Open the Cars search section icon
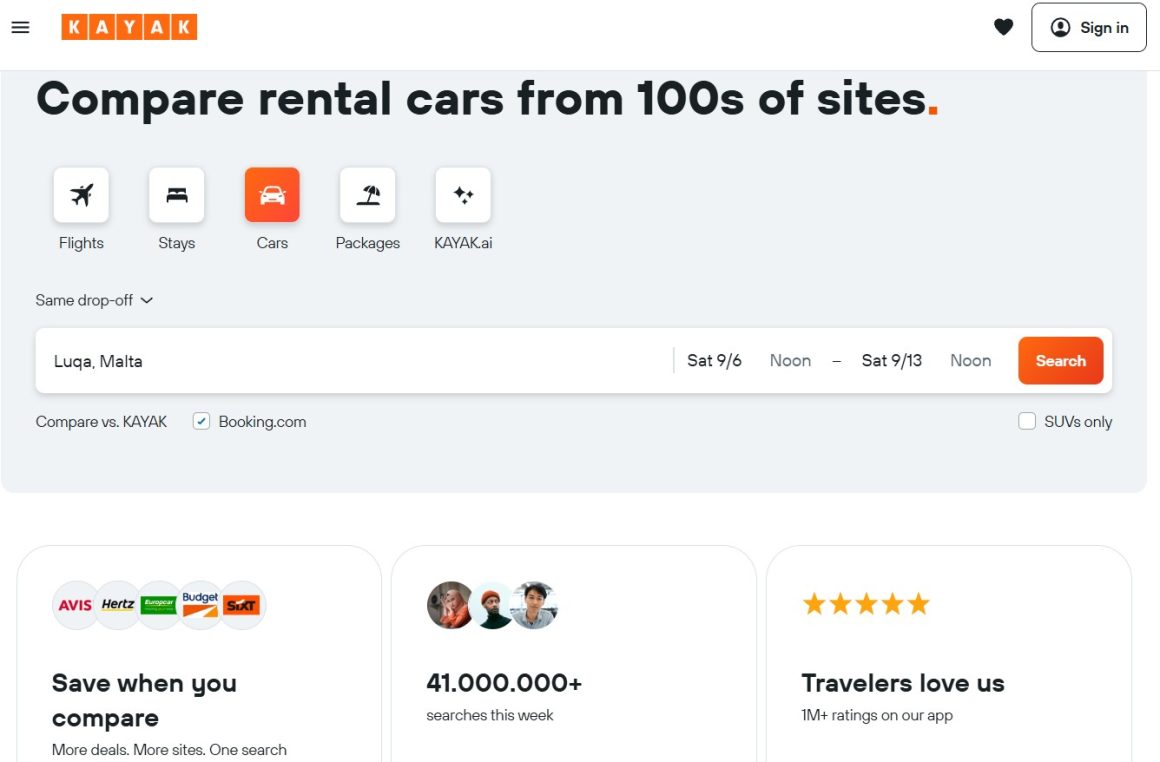The width and height of the screenshot is (1160, 762). [x=271, y=194]
